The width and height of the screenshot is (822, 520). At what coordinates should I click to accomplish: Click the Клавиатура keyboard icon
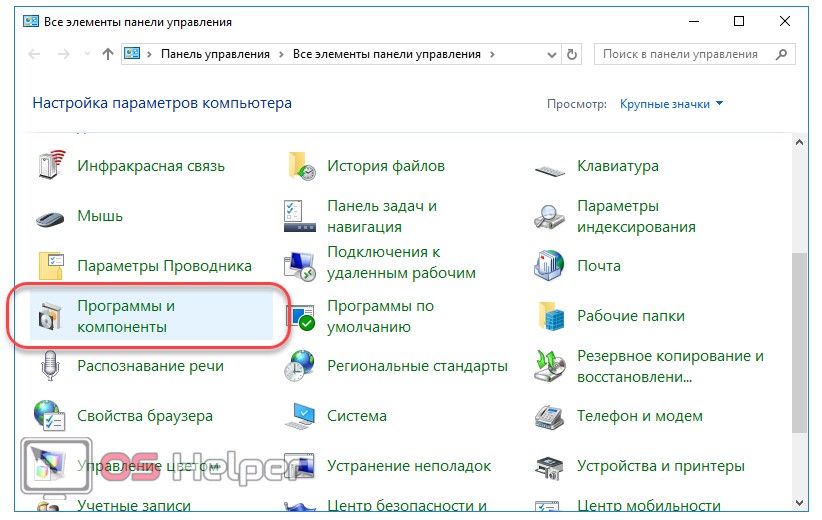551,167
